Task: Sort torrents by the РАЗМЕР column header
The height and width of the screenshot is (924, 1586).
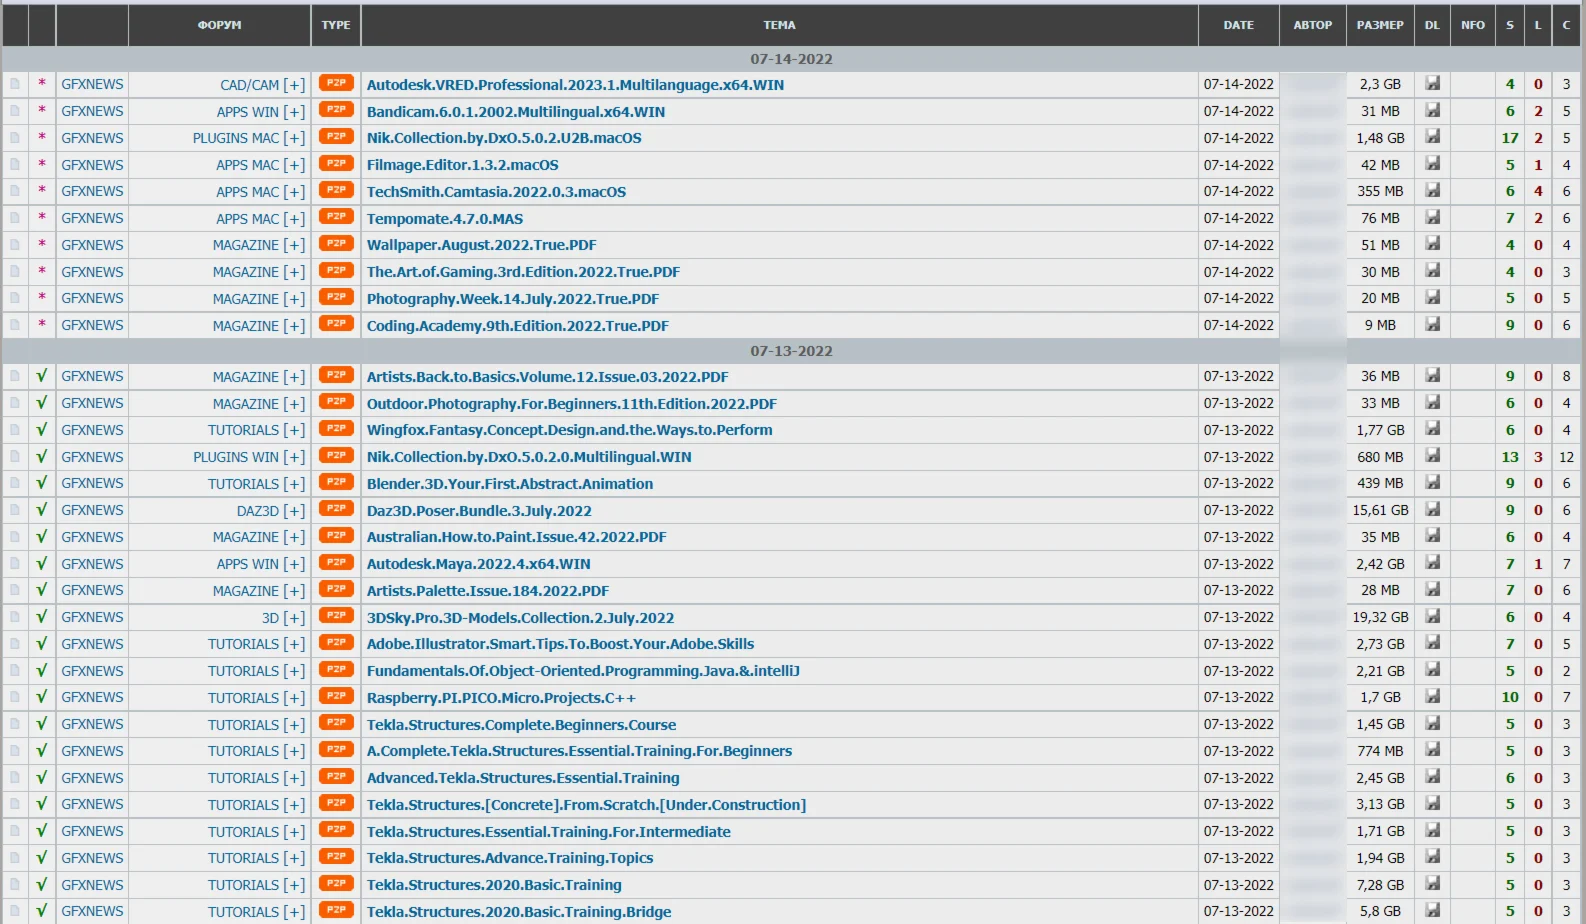Action: tap(1380, 25)
